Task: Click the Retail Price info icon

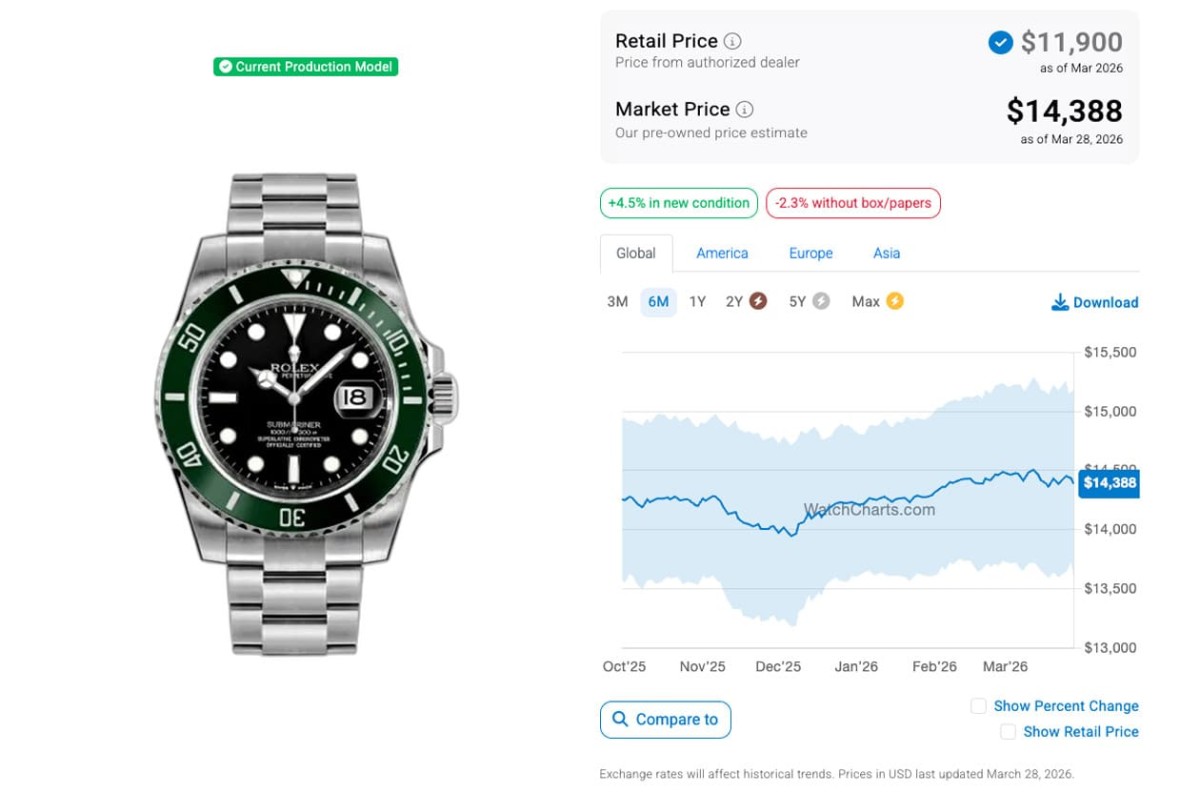Action: (733, 41)
